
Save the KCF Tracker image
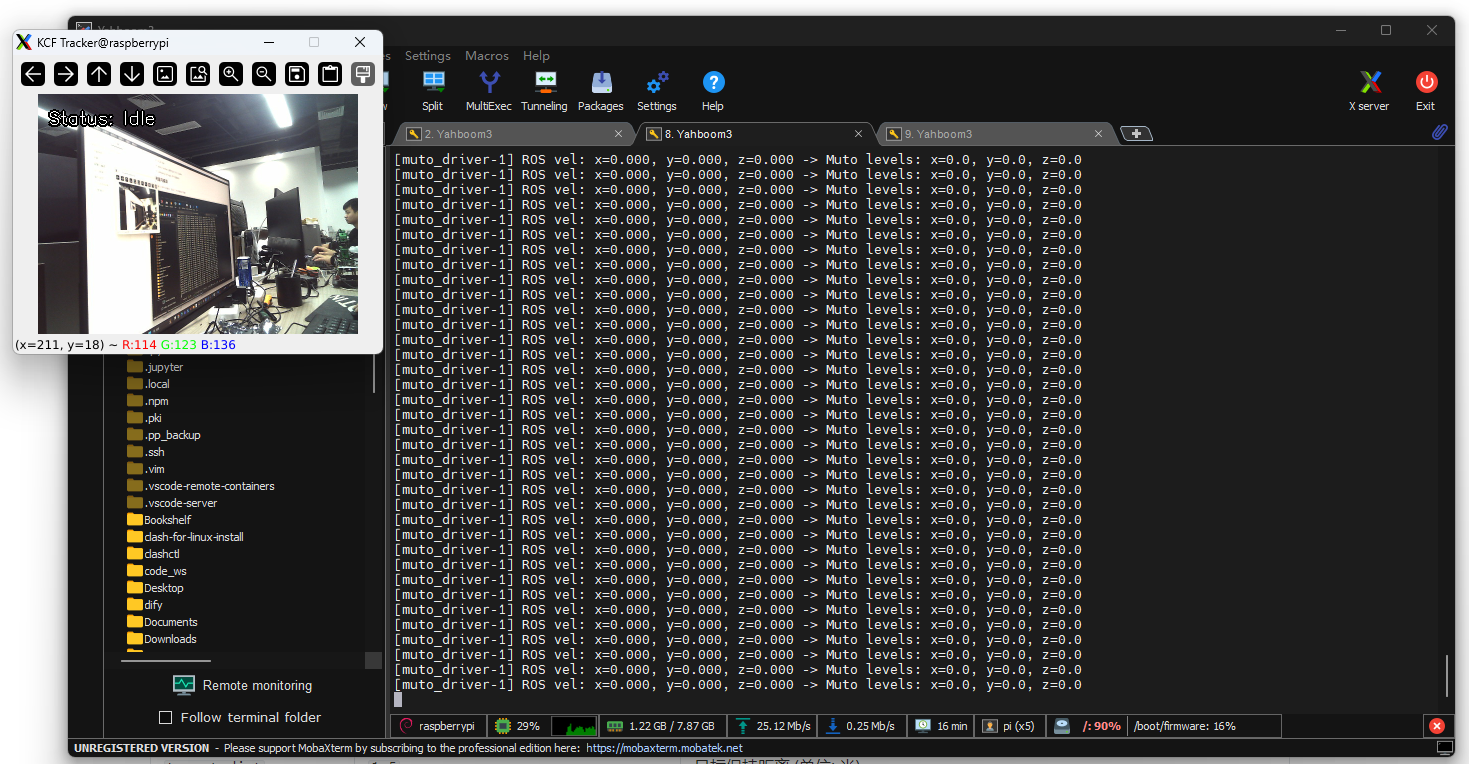click(297, 73)
